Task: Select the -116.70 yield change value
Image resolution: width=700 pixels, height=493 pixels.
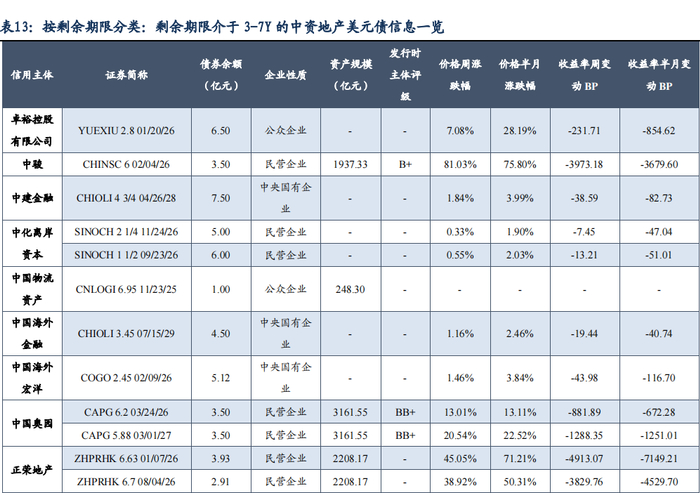Action: click(x=659, y=378)
